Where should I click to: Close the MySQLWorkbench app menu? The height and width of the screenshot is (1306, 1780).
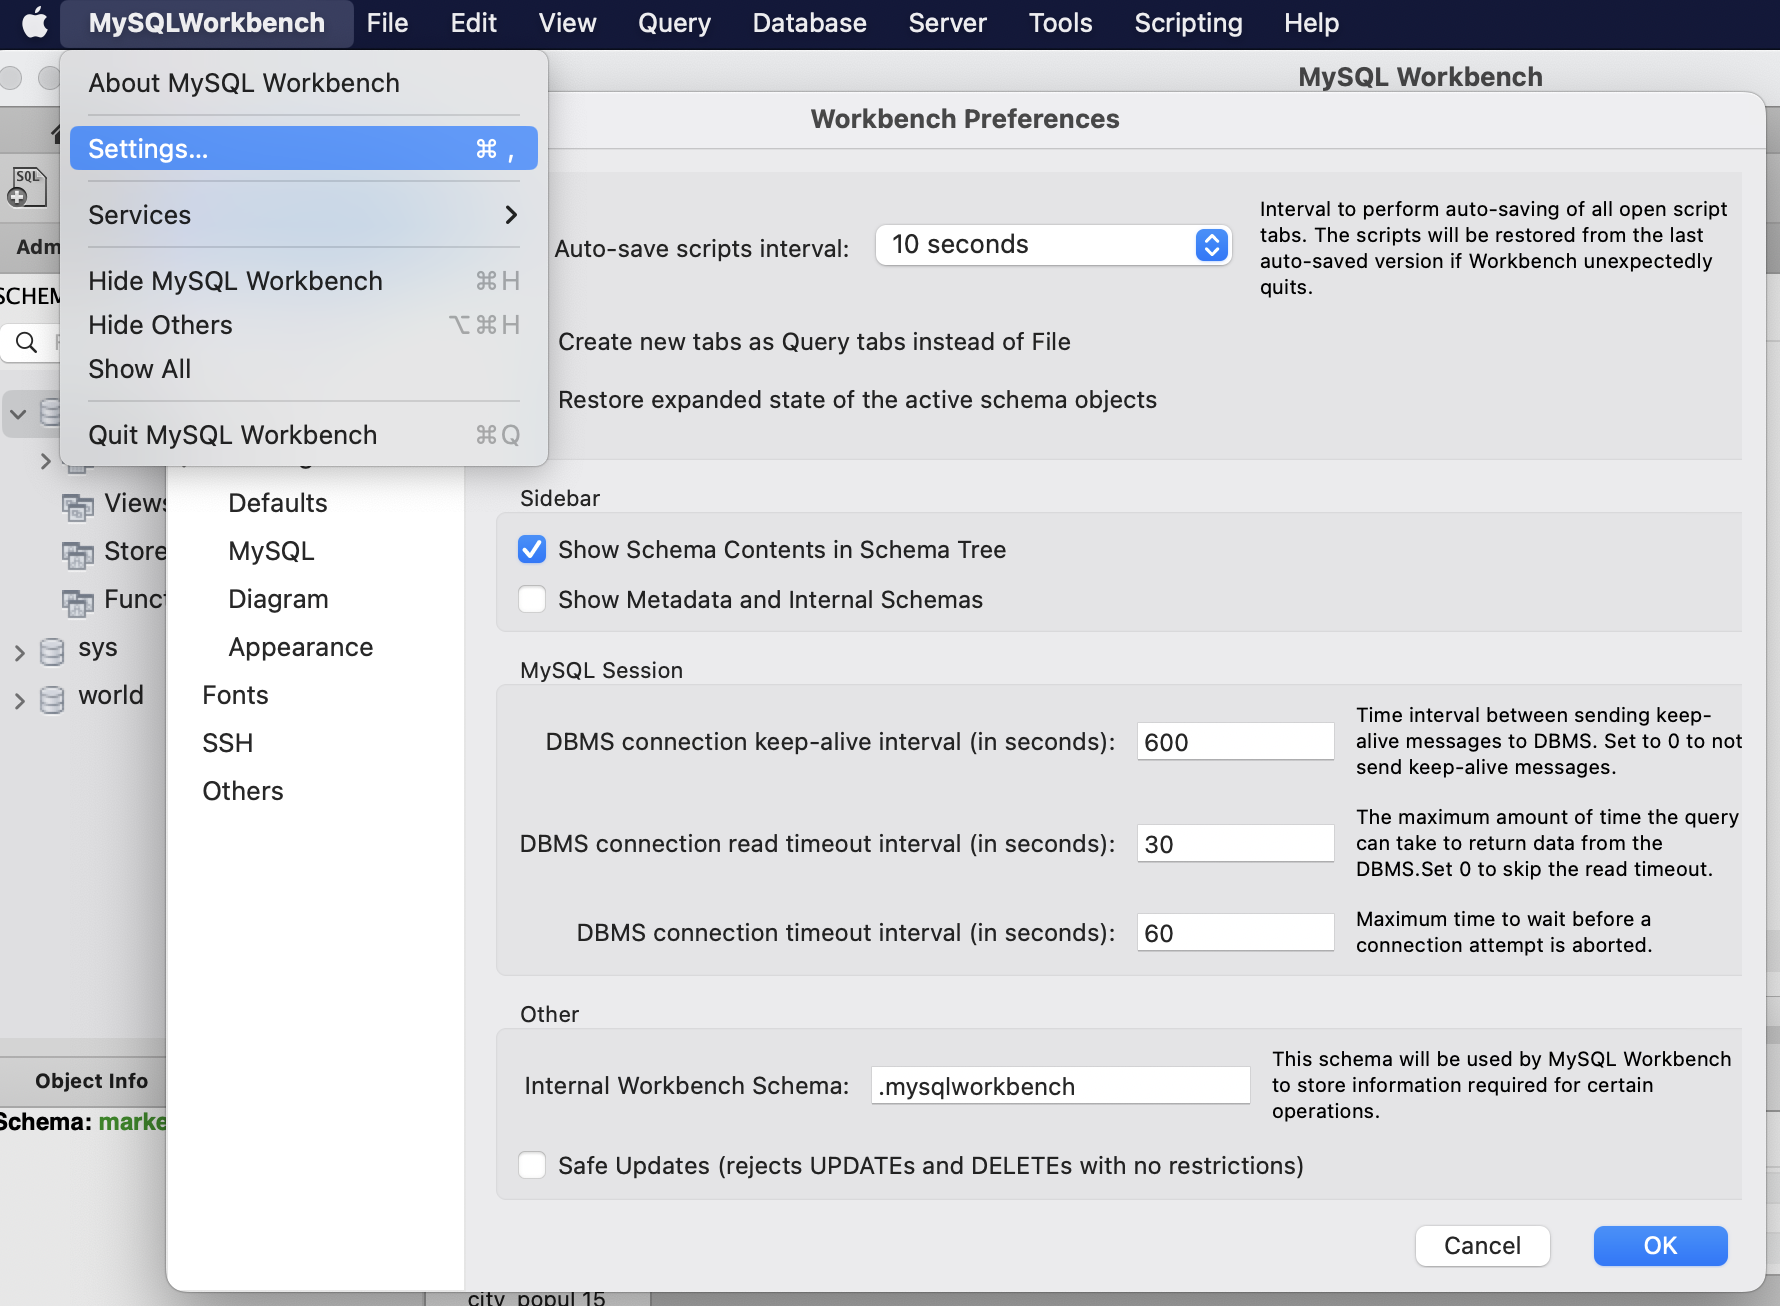(x=206, y=23)
